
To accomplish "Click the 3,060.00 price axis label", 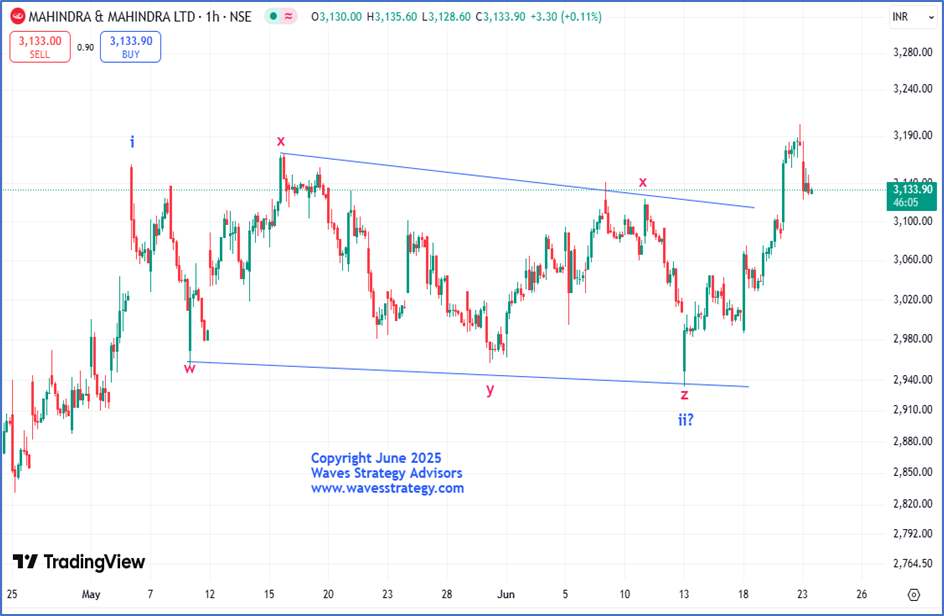I will tap(913, 260).
